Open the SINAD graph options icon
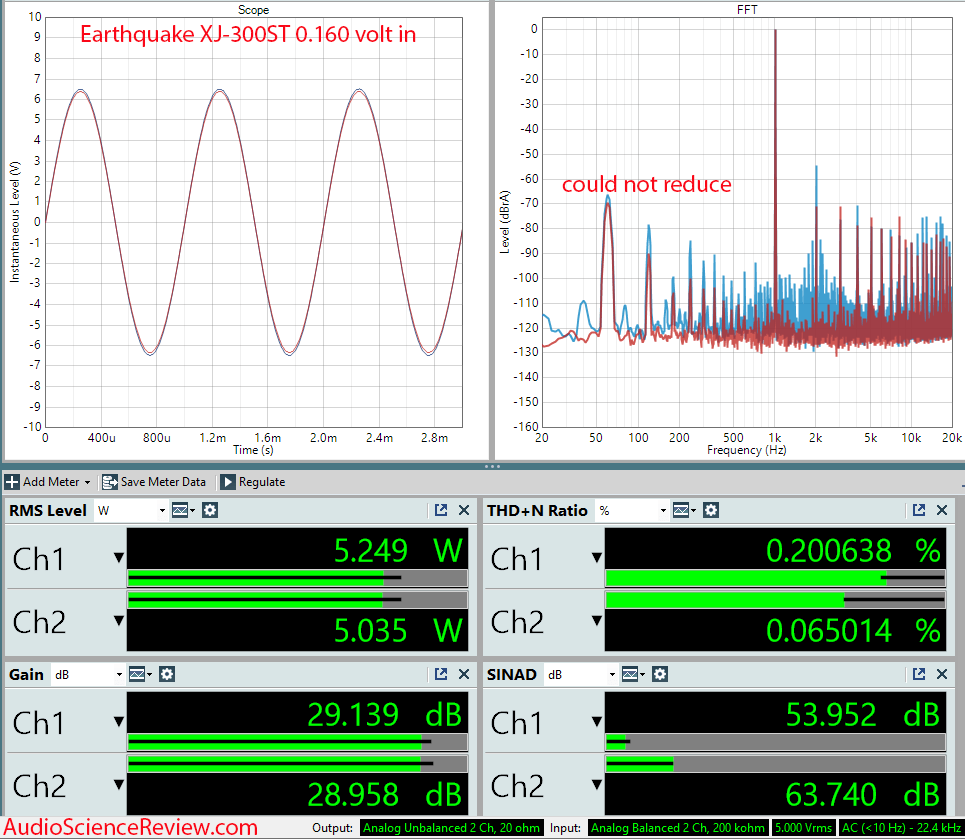 click(633, 675)
